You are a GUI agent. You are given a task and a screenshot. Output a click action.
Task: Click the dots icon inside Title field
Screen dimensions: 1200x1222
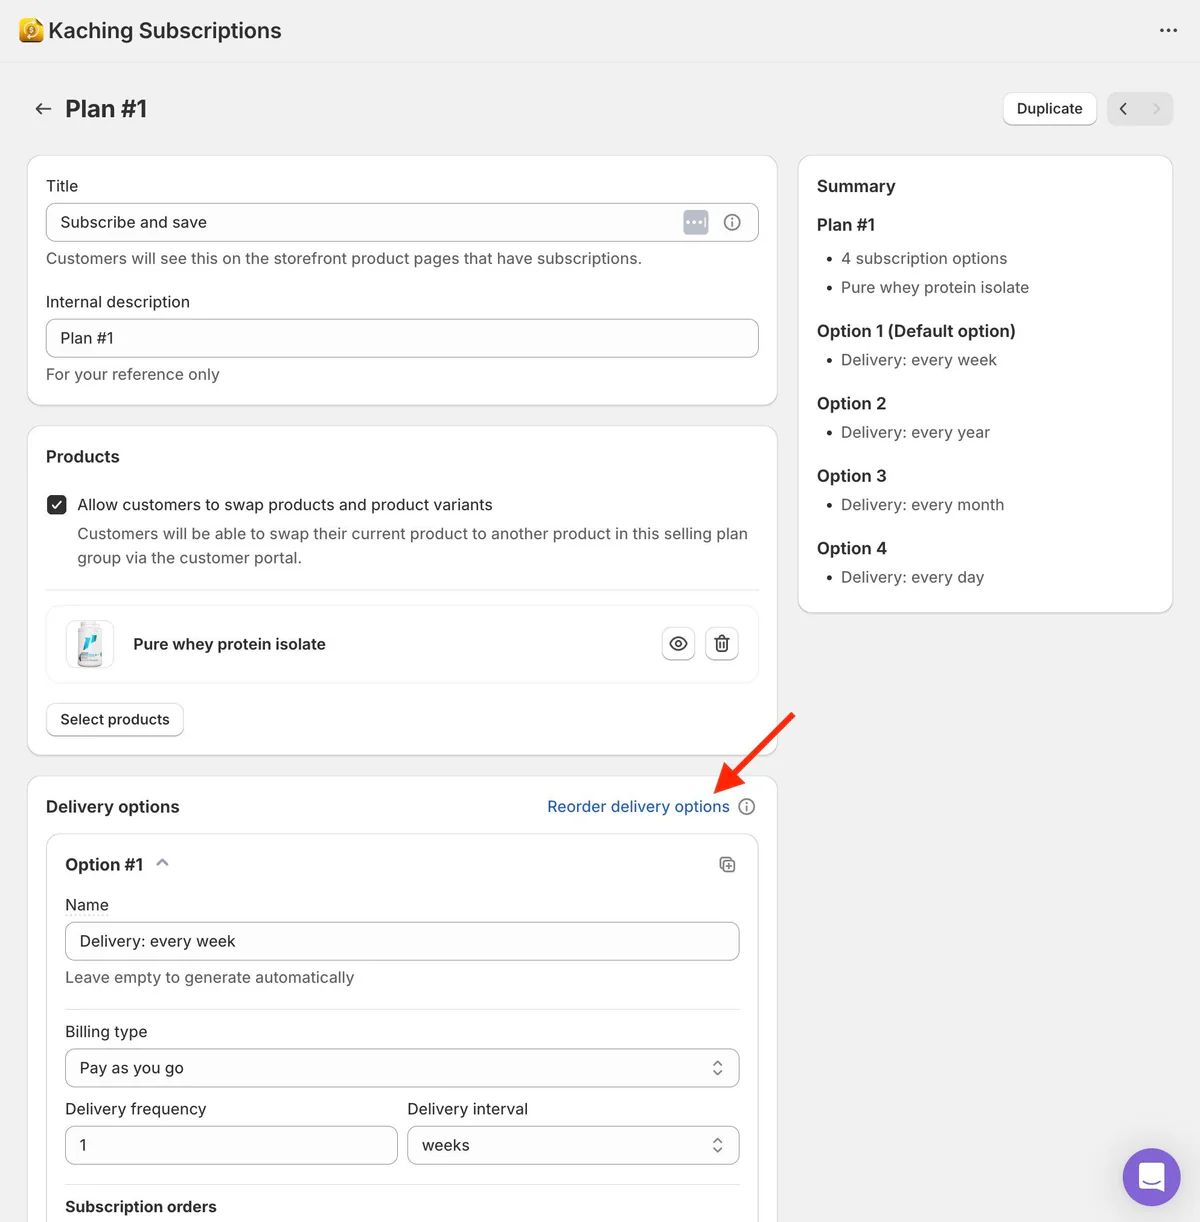(x=696, y=222)
